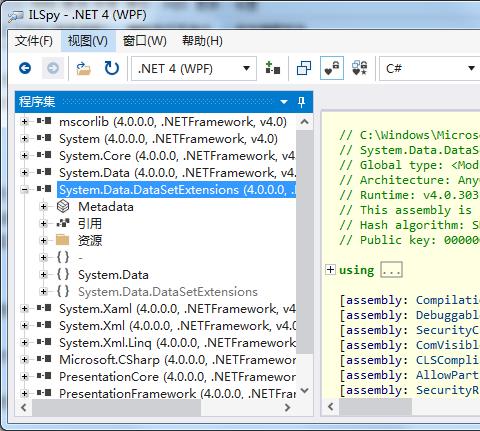Select the mscorlib assembly
The width and height of the screenshot is (480, 431).
(173, 122)
